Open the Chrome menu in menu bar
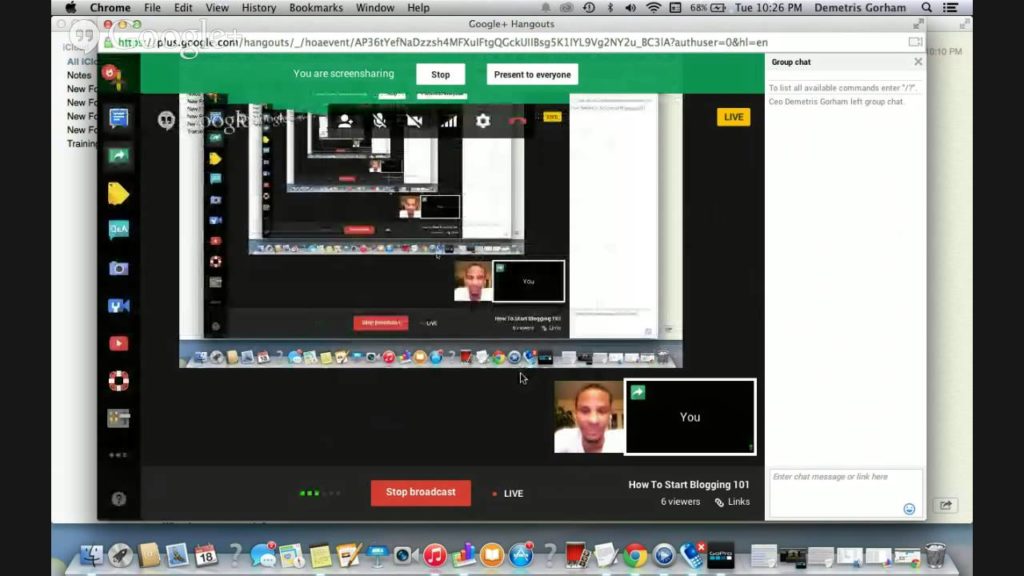The width and height of the screenshot is (1024, 576). coord(110,8)
